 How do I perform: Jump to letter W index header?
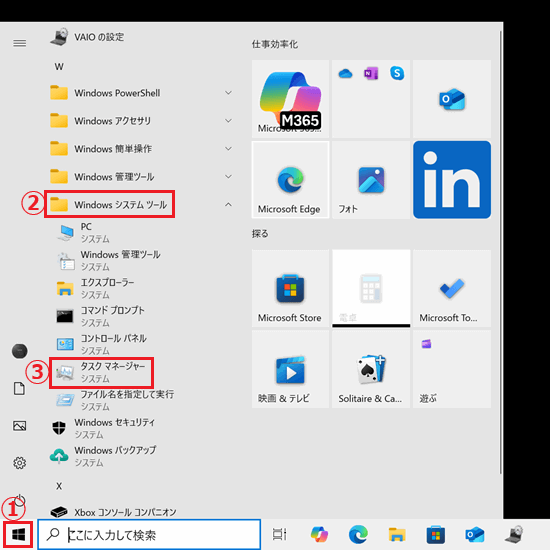pos(59,67)
